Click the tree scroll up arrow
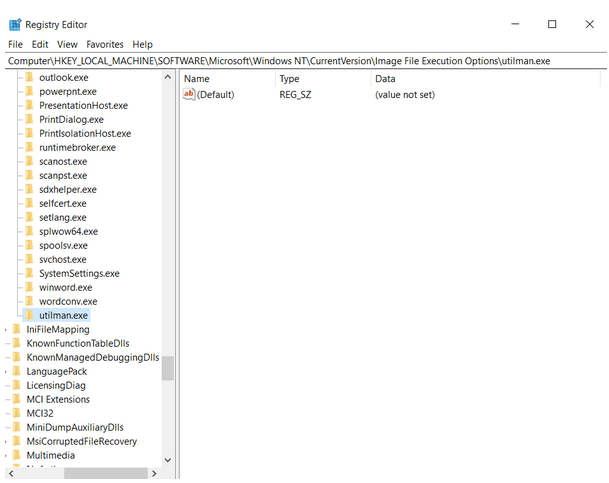 click(168, 77)
